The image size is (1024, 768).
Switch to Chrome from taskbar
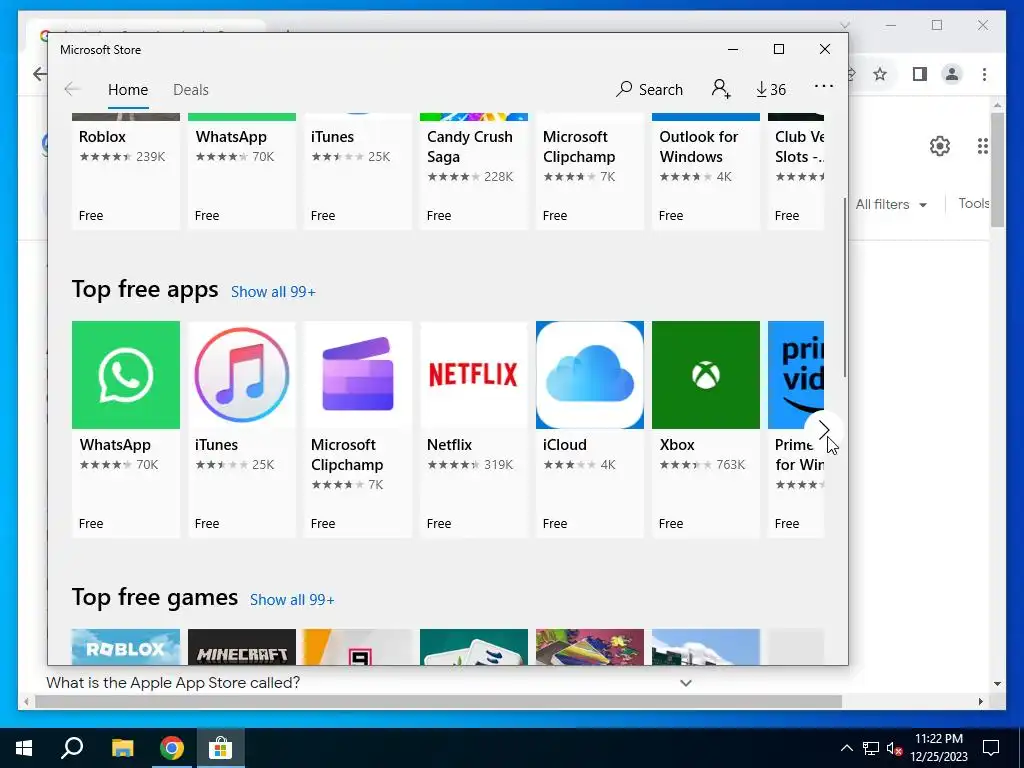click(x=171, y=748)
